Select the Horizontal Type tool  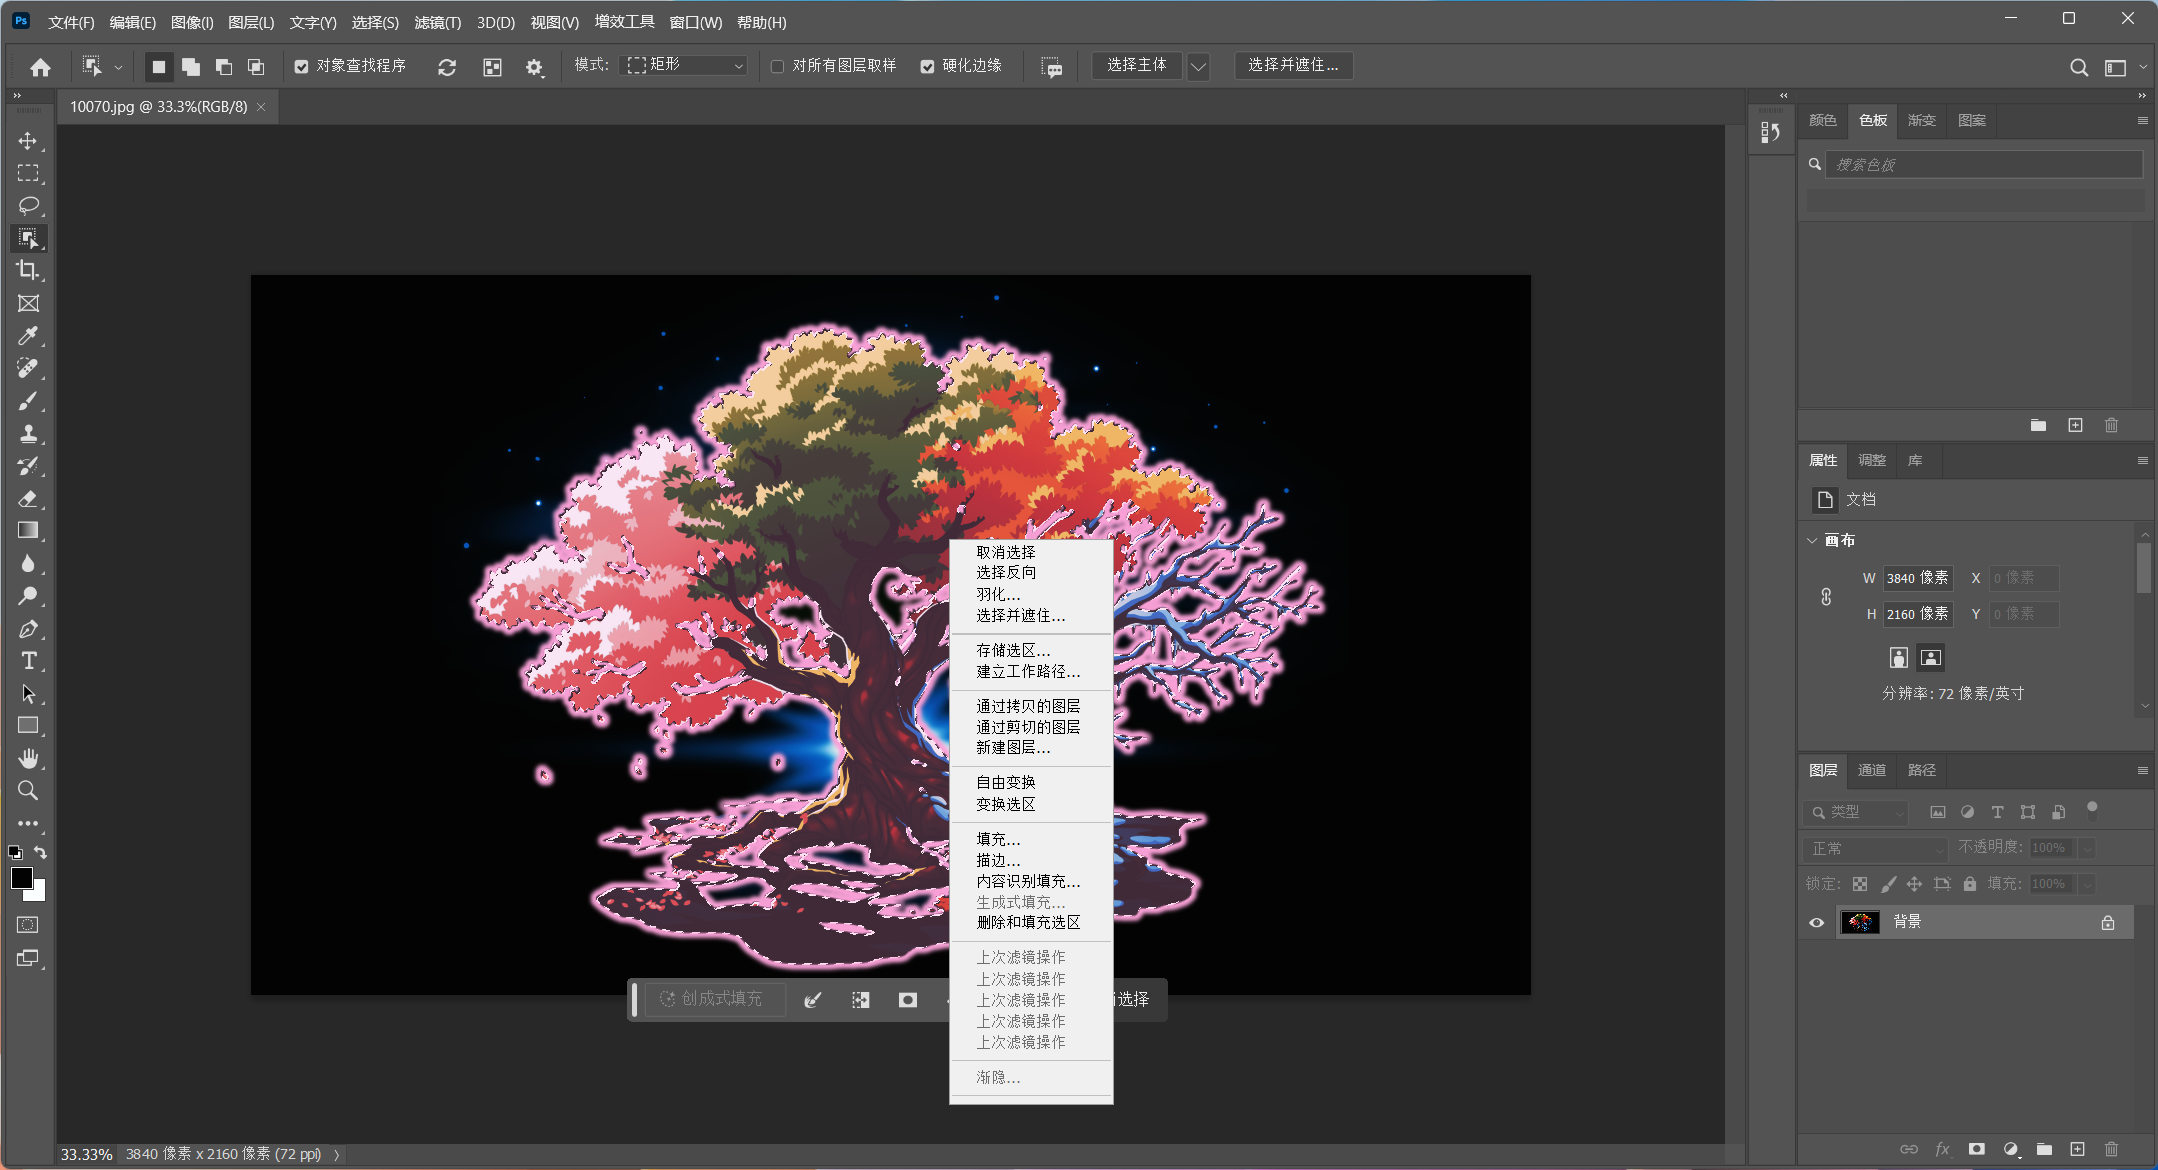click(28, 661)
